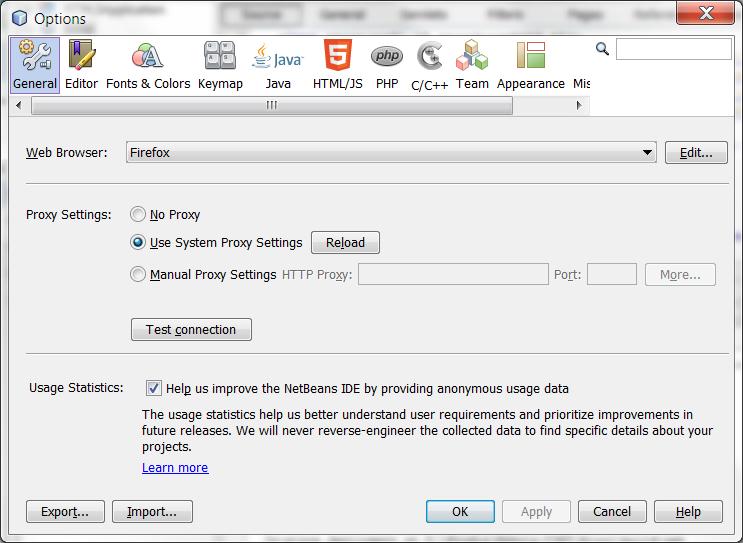
Task: Open the Learn more link
Action: pos(175,468)
